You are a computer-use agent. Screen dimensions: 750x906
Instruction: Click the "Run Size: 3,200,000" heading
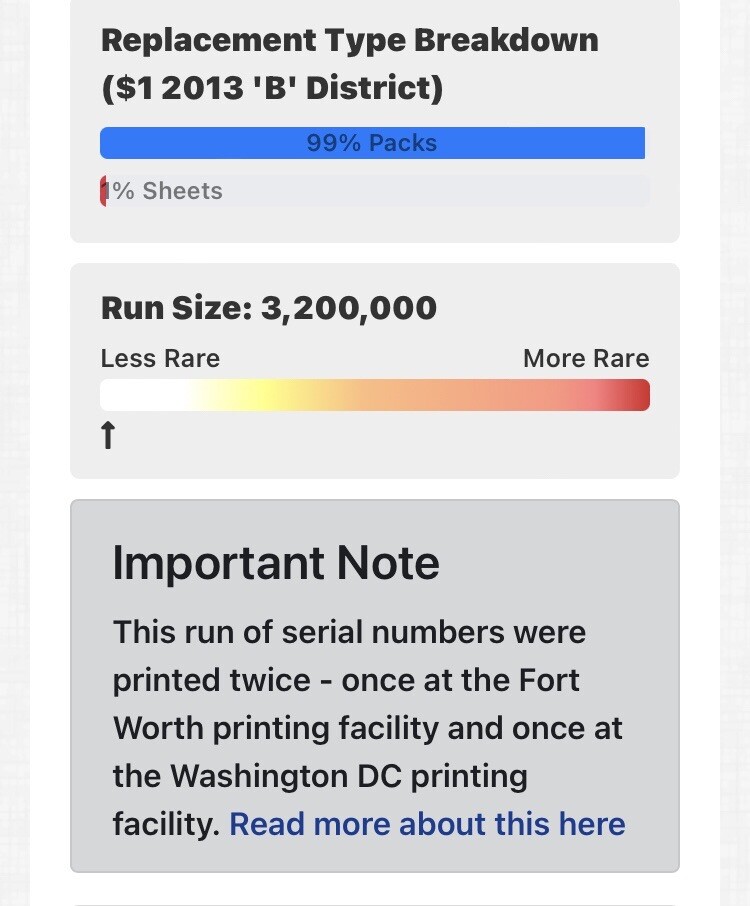269,308
